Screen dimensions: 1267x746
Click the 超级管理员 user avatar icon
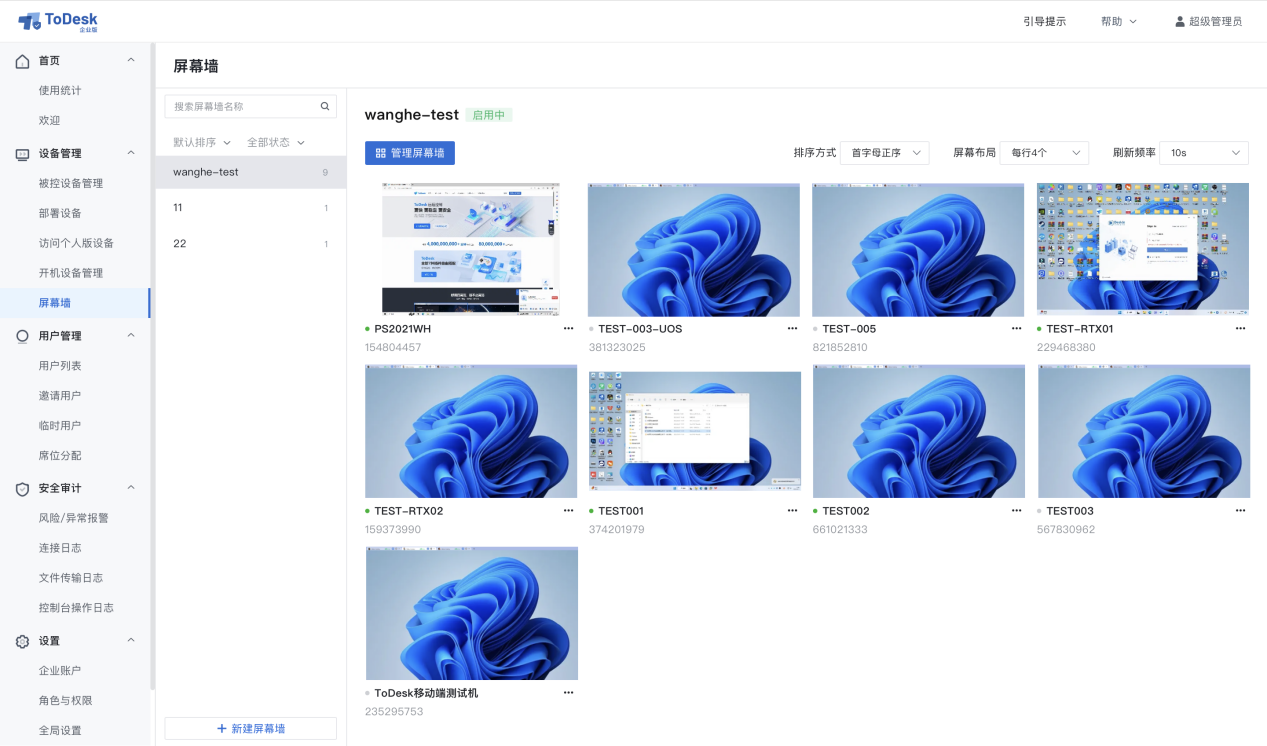1180,21
